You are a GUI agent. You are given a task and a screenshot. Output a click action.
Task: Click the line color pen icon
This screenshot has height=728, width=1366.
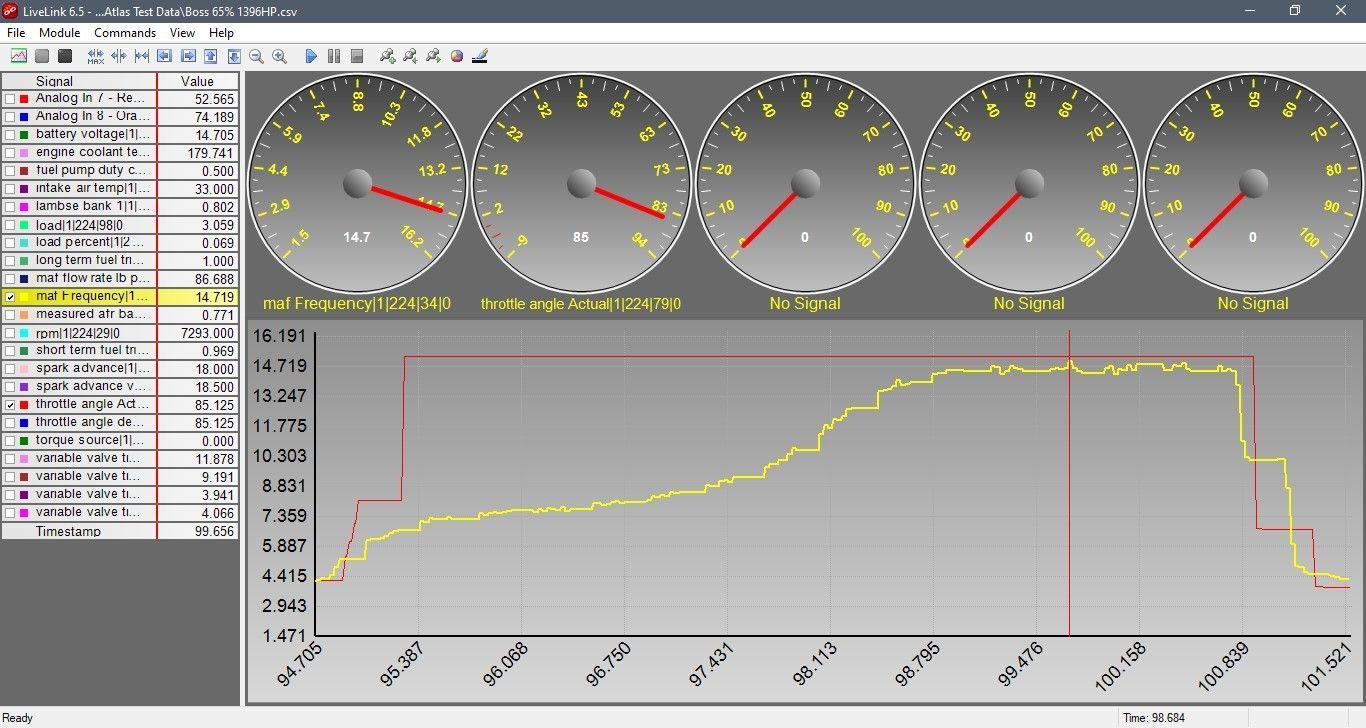pyautogui.click(x=480, y=56)
